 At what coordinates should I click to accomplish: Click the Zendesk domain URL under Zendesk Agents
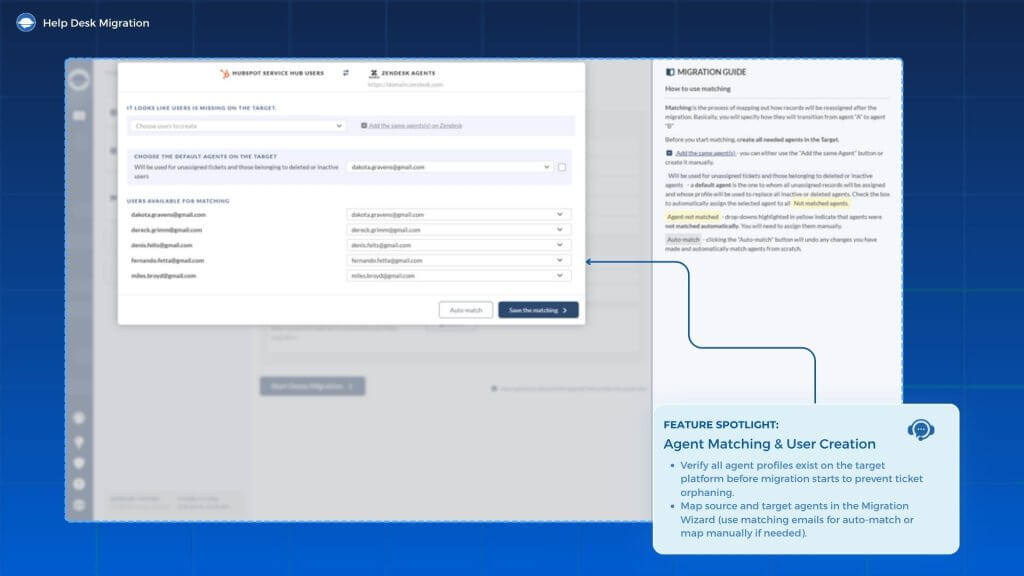tap(405, 84)
